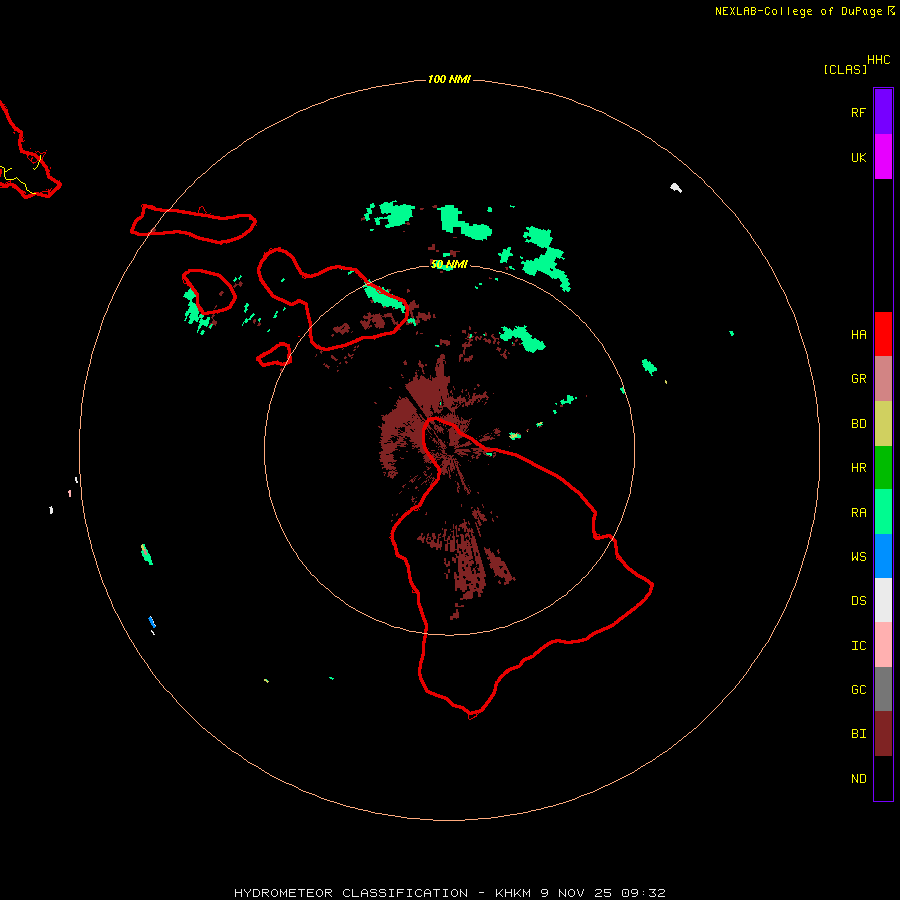The width and height of the screenshot is (900, 900).
Task: Click the RF legend label
Action: pos(858,112)
